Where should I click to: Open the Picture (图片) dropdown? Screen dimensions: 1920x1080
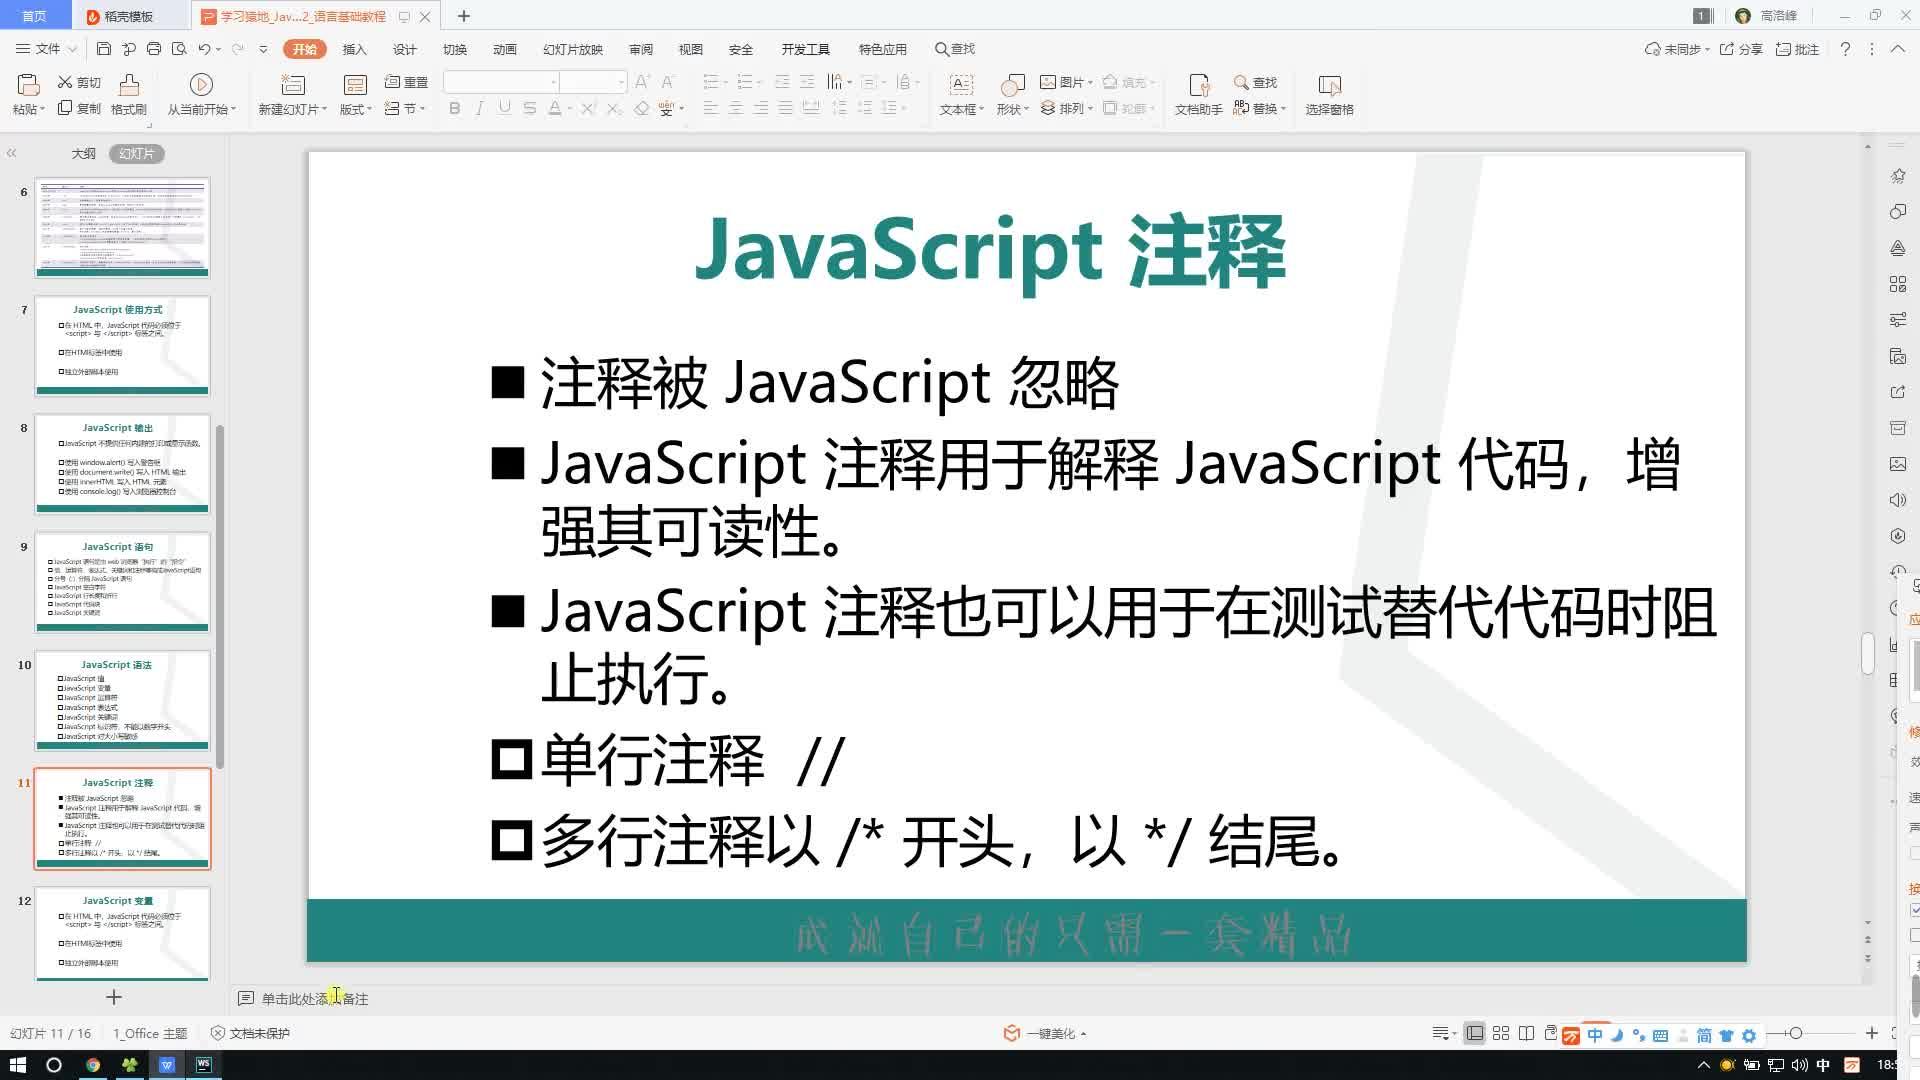point(1066,82)
